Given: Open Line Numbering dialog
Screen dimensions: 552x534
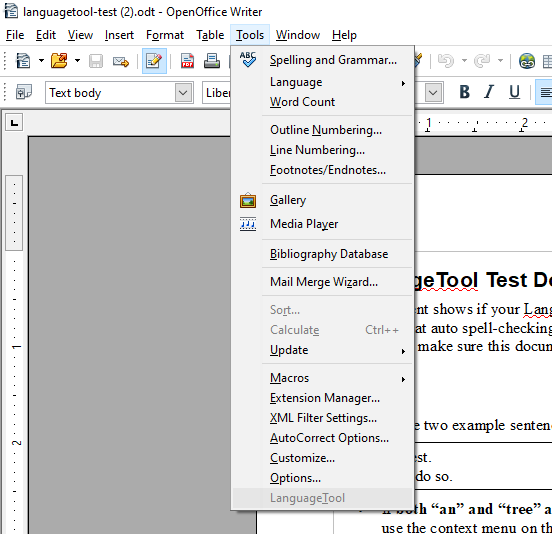Looking at the screenshot, I should [x=322, y=150].
